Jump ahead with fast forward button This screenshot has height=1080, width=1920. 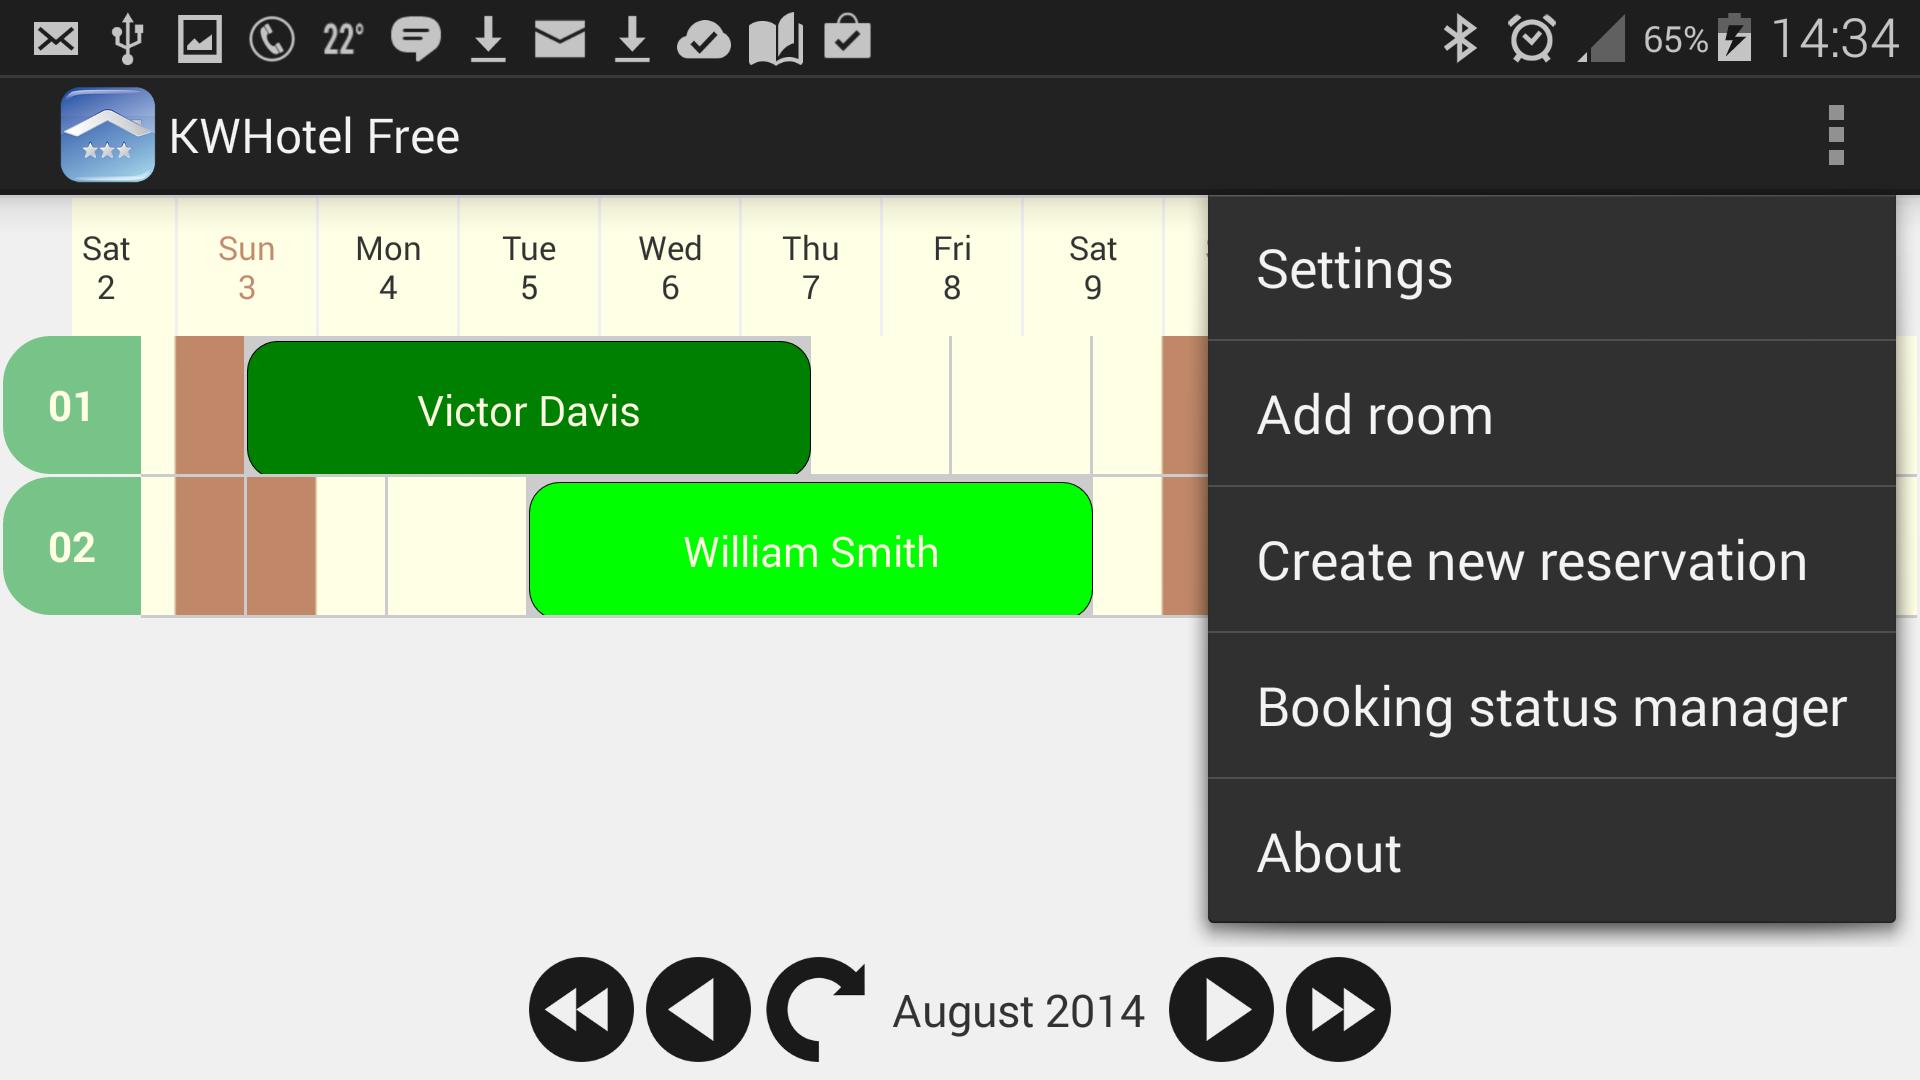[x=1338, y=1009]
